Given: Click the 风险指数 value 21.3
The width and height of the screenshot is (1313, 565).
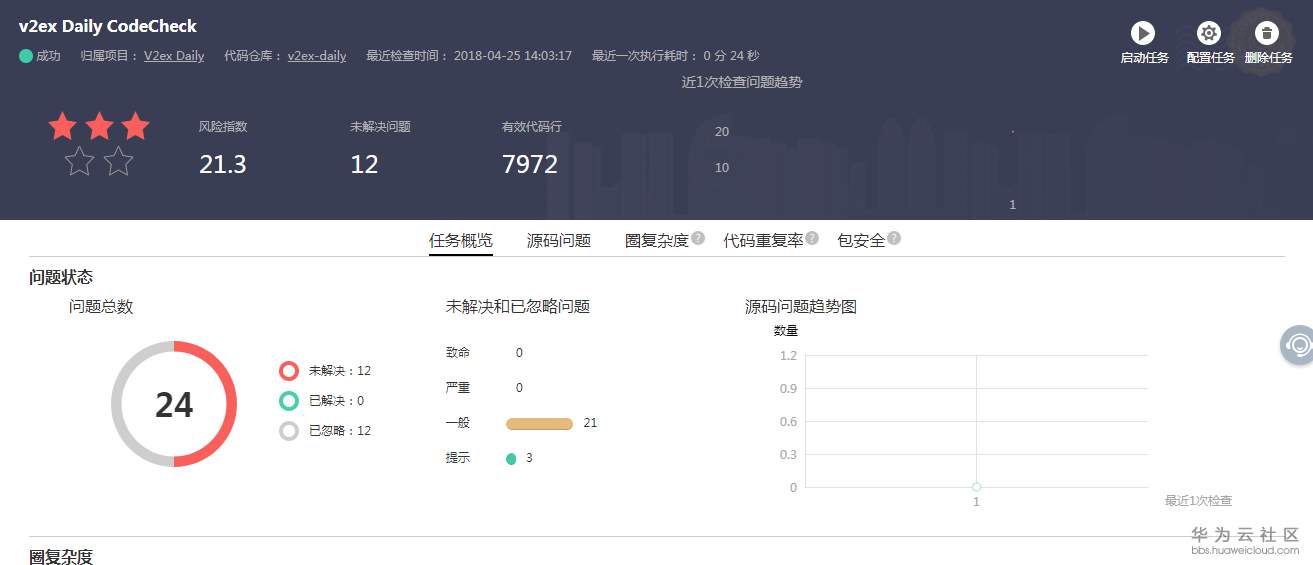Looking at the screenshot, I should click(x=223, y=164).
